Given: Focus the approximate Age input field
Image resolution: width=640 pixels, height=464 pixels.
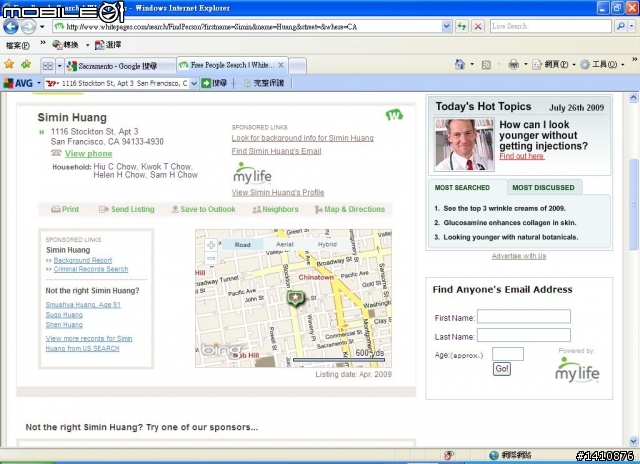Looking at the screenshot, I should [x=508, y=354].
